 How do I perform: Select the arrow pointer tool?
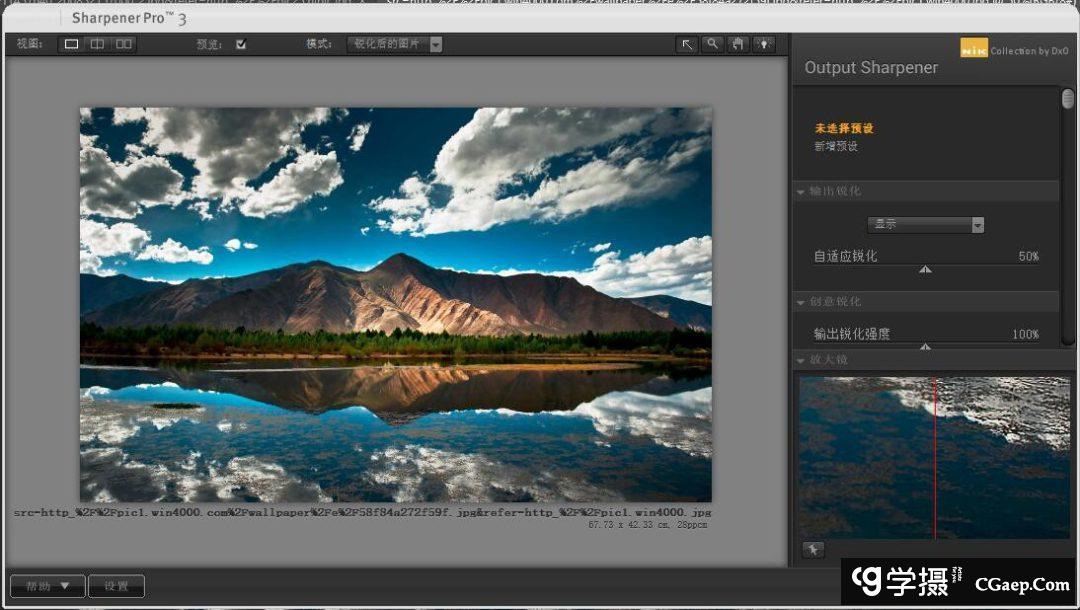(x=687, y=44)
